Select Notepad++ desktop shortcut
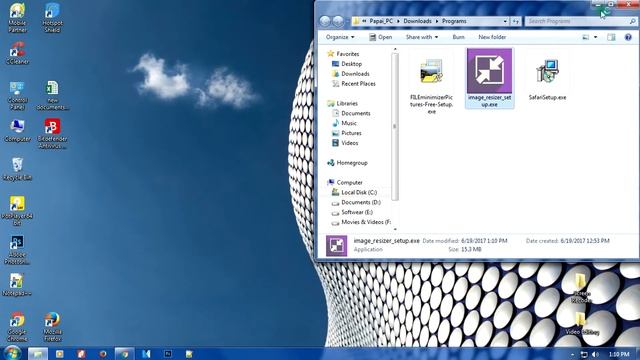Image resolution: width=640 pixels, height=360 pixels. (x=17, y=285)
